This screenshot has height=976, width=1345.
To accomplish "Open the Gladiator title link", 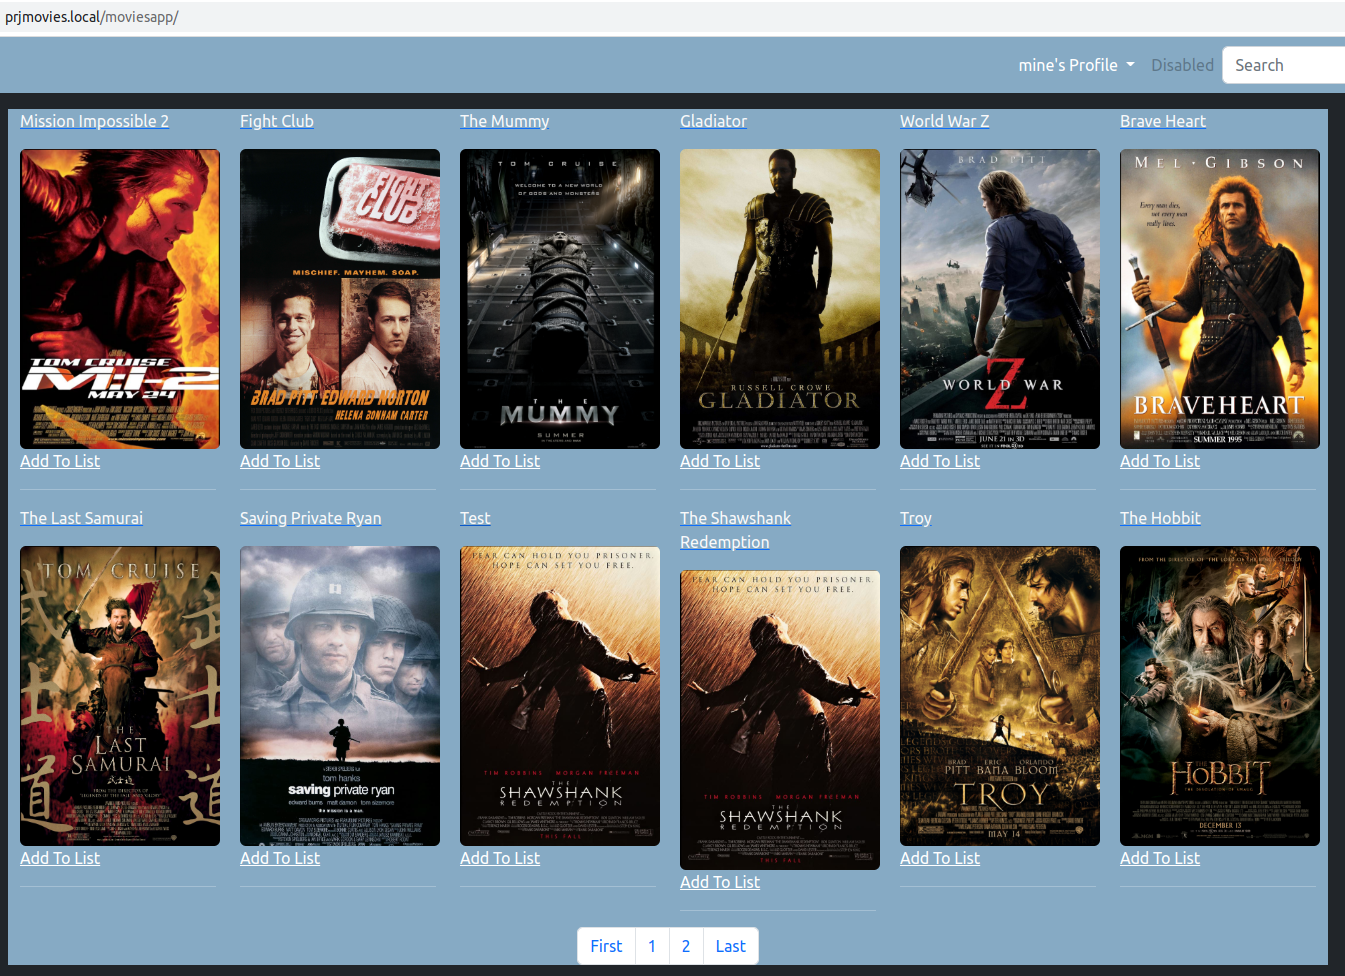I will click(713, 121).
